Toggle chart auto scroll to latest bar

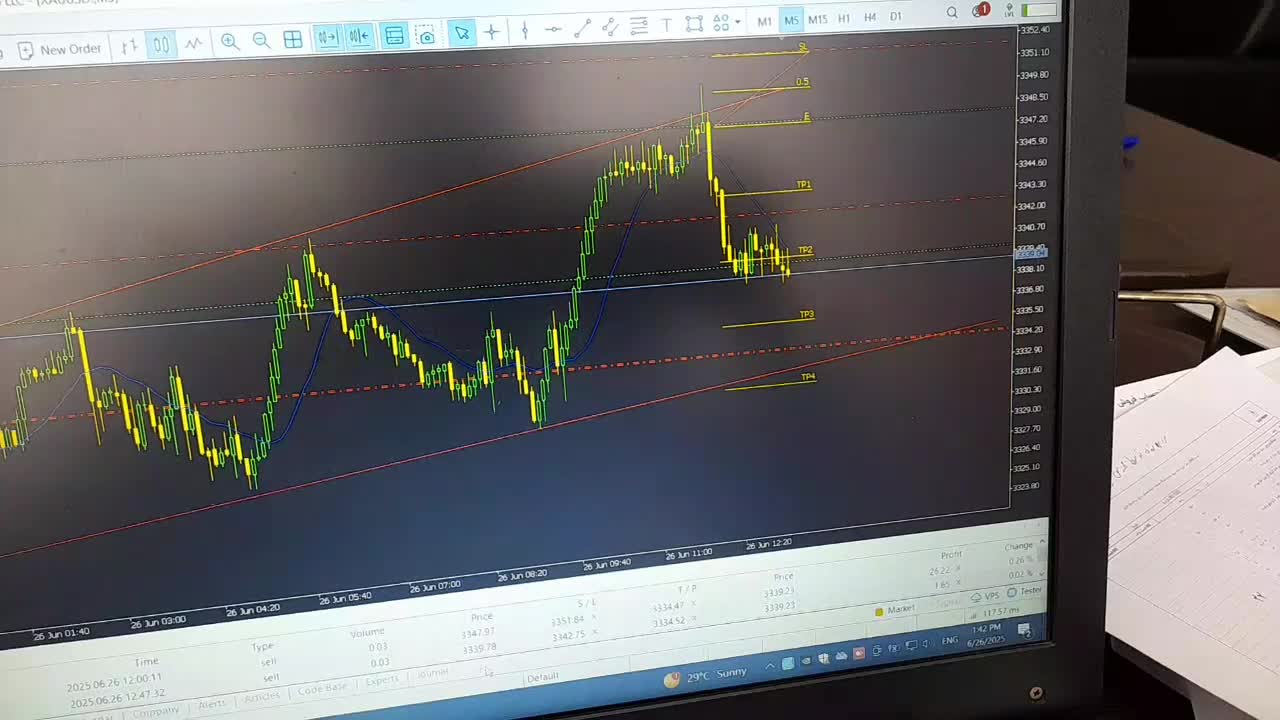pyautogui.click(x=327, y=38)
